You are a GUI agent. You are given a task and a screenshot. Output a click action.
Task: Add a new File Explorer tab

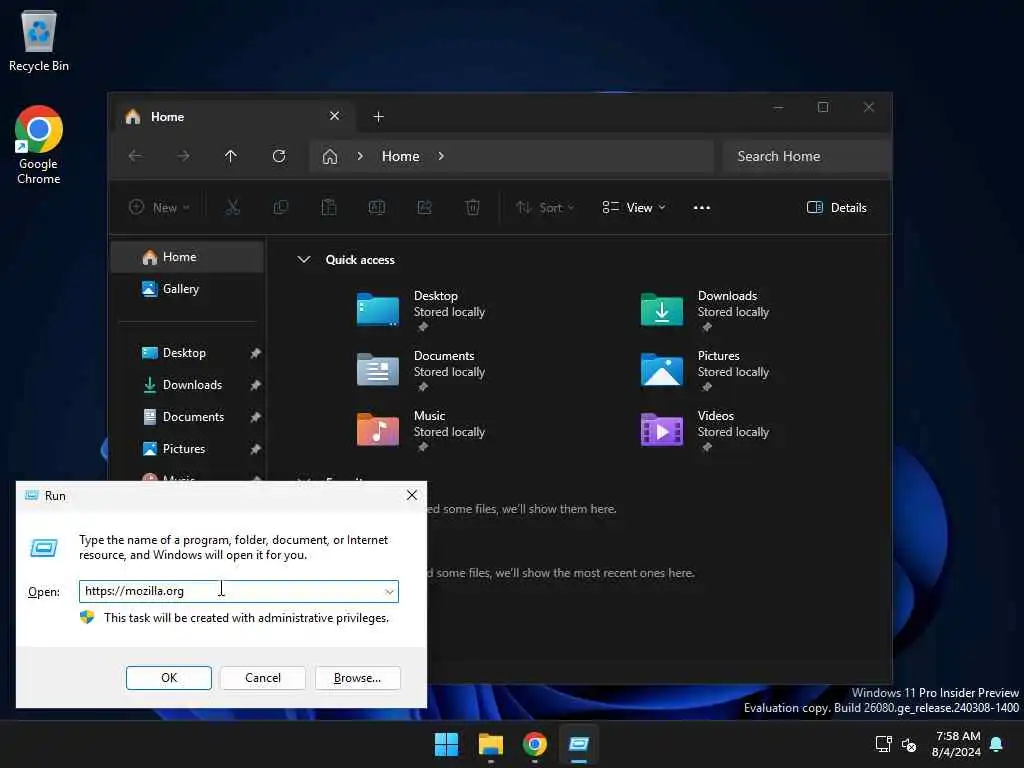[378, 116]
